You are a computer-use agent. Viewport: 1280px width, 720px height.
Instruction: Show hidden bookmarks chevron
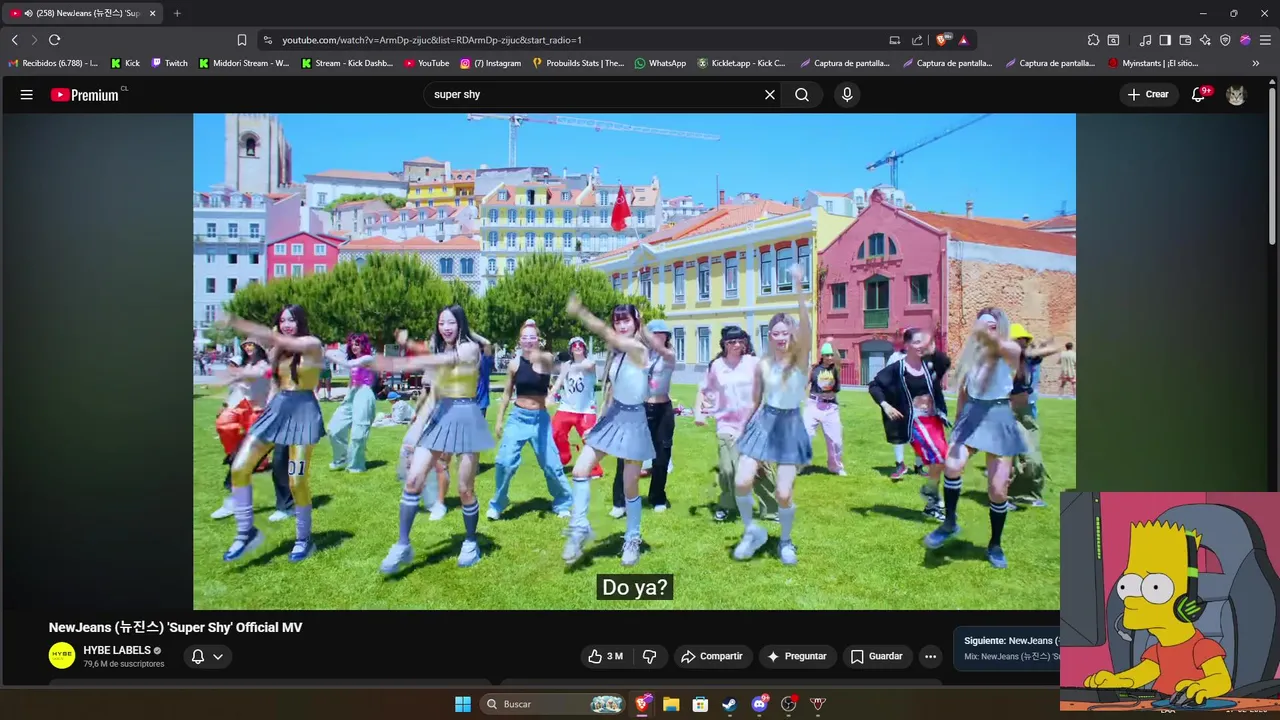click(x=1255, y=63)
